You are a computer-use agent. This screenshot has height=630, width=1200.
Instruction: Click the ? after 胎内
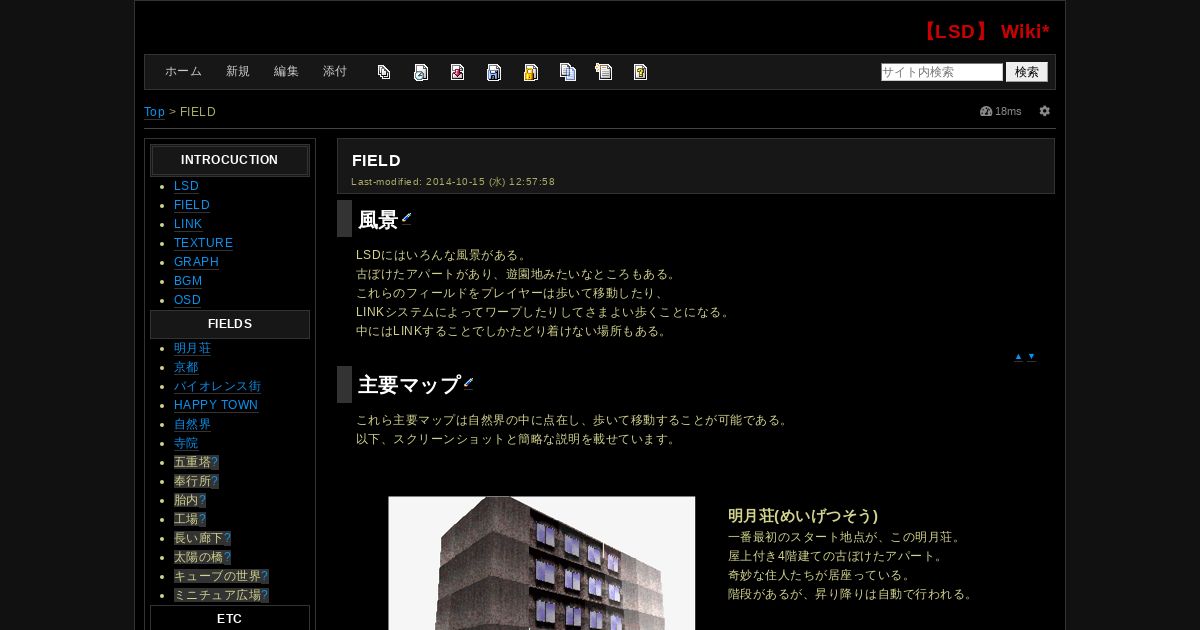[202, 500]
